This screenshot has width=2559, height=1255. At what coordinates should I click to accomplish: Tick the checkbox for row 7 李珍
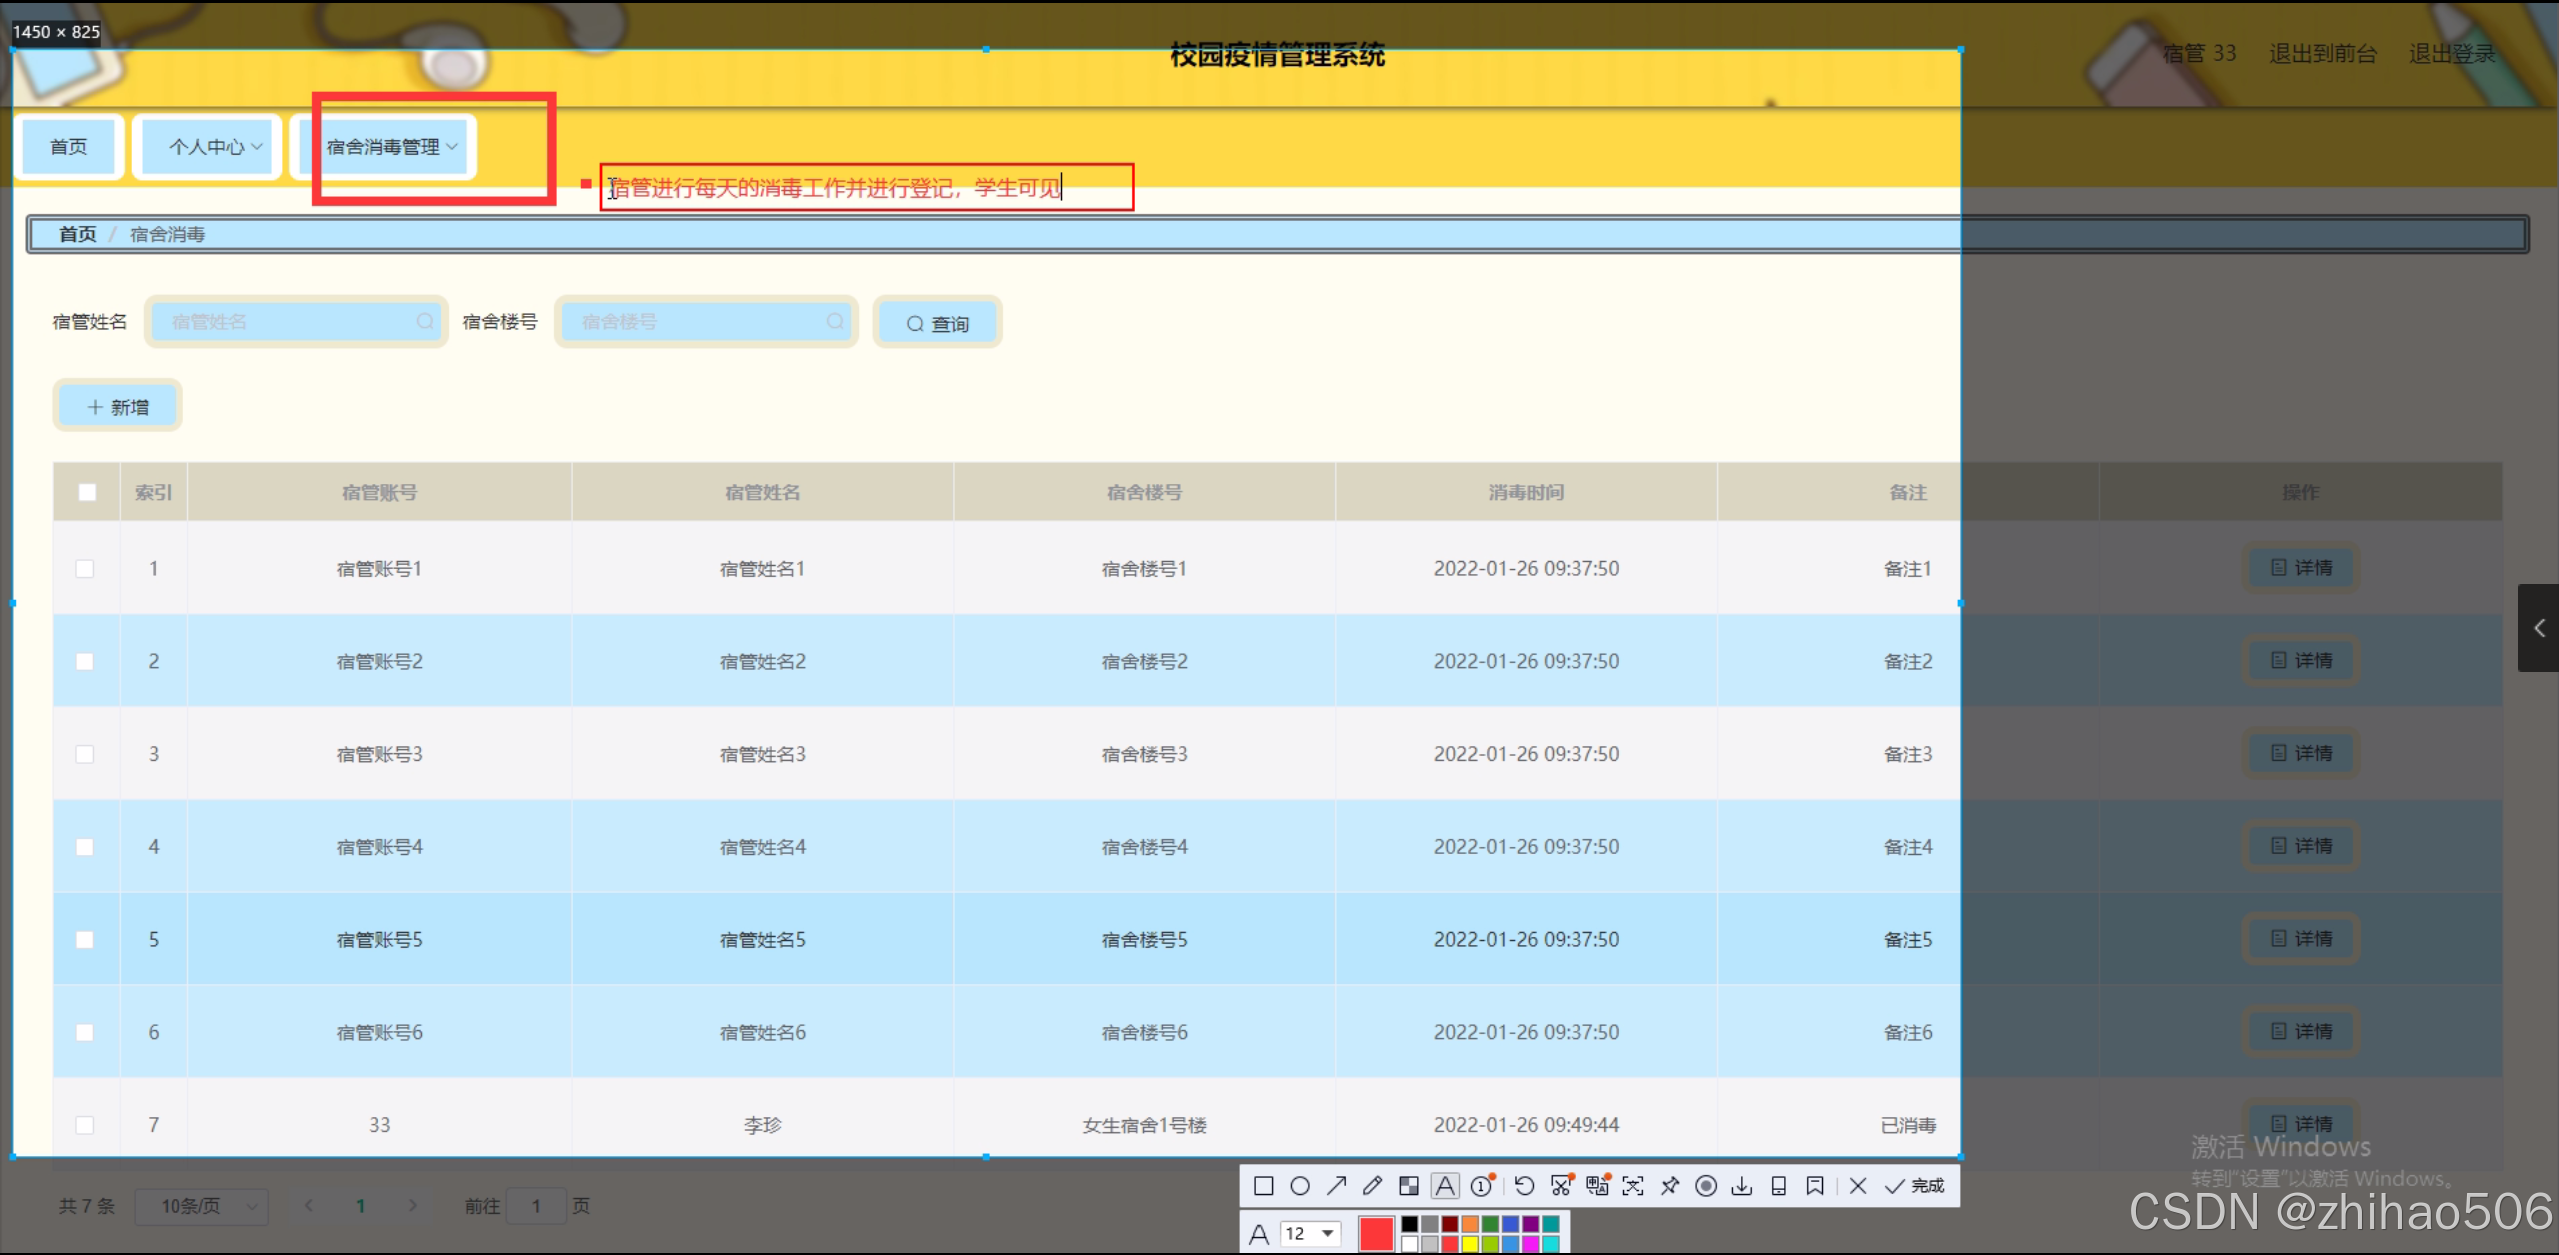[x=85, y=1125]
